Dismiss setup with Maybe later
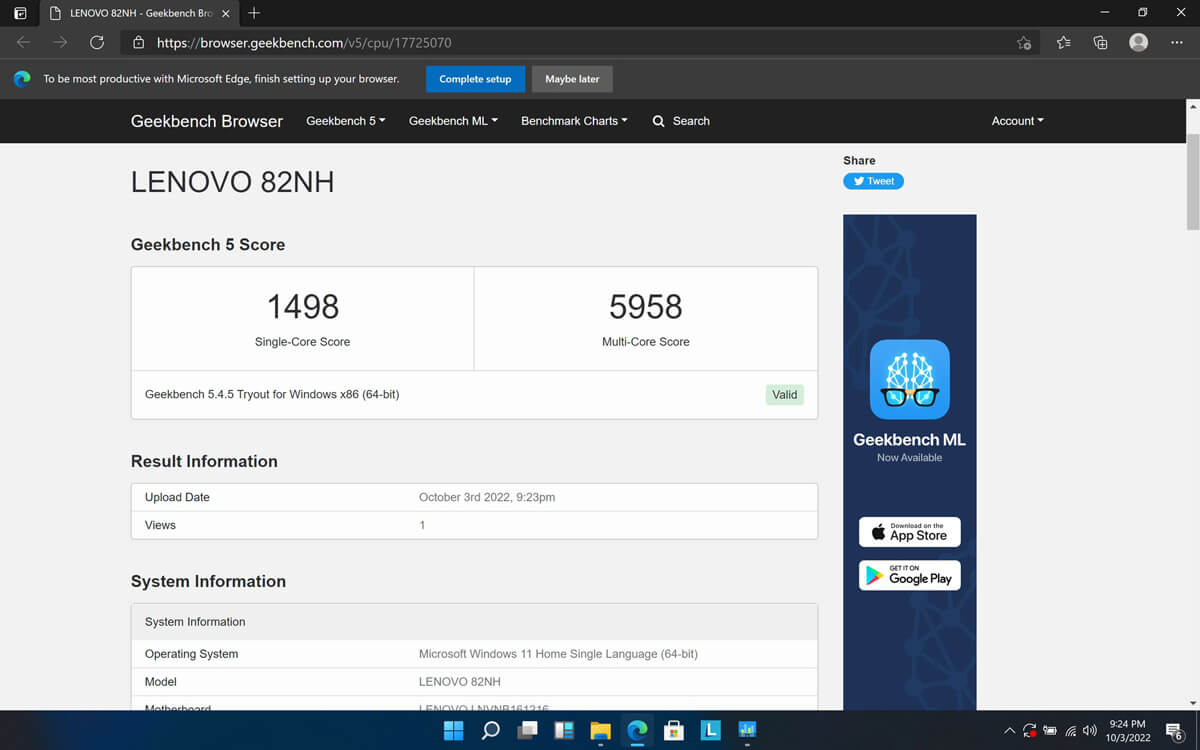Screen dimensions: 1200x750 (572, 79)
